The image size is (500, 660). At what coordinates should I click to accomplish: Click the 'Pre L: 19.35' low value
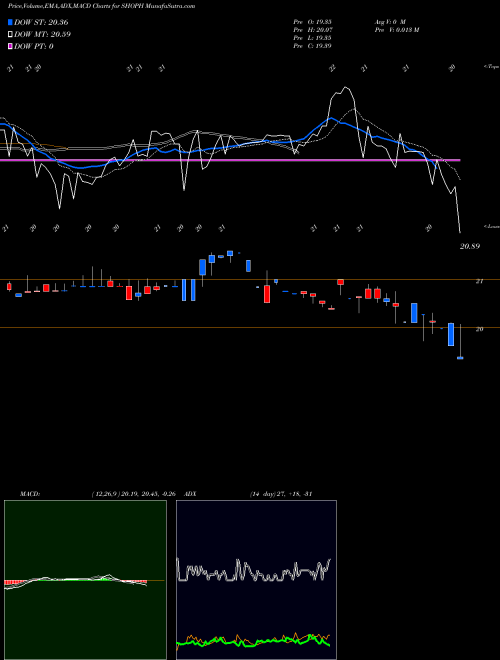pos(312,38)
